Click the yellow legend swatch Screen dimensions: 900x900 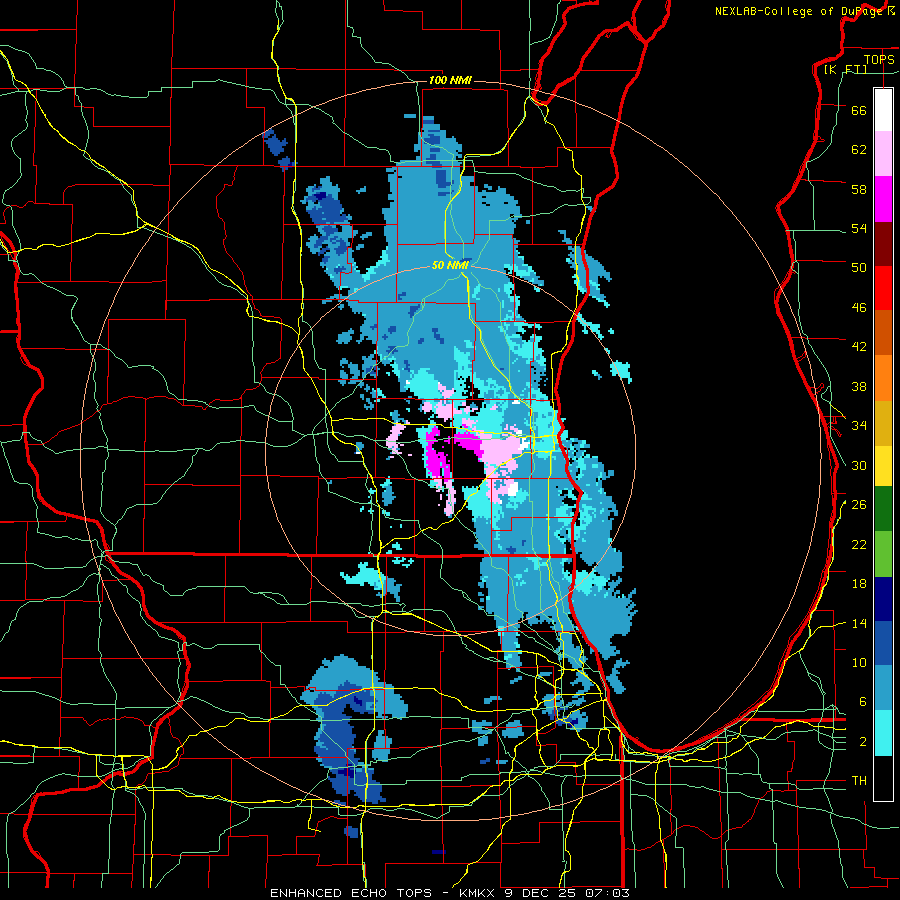(x=883, y=466)
